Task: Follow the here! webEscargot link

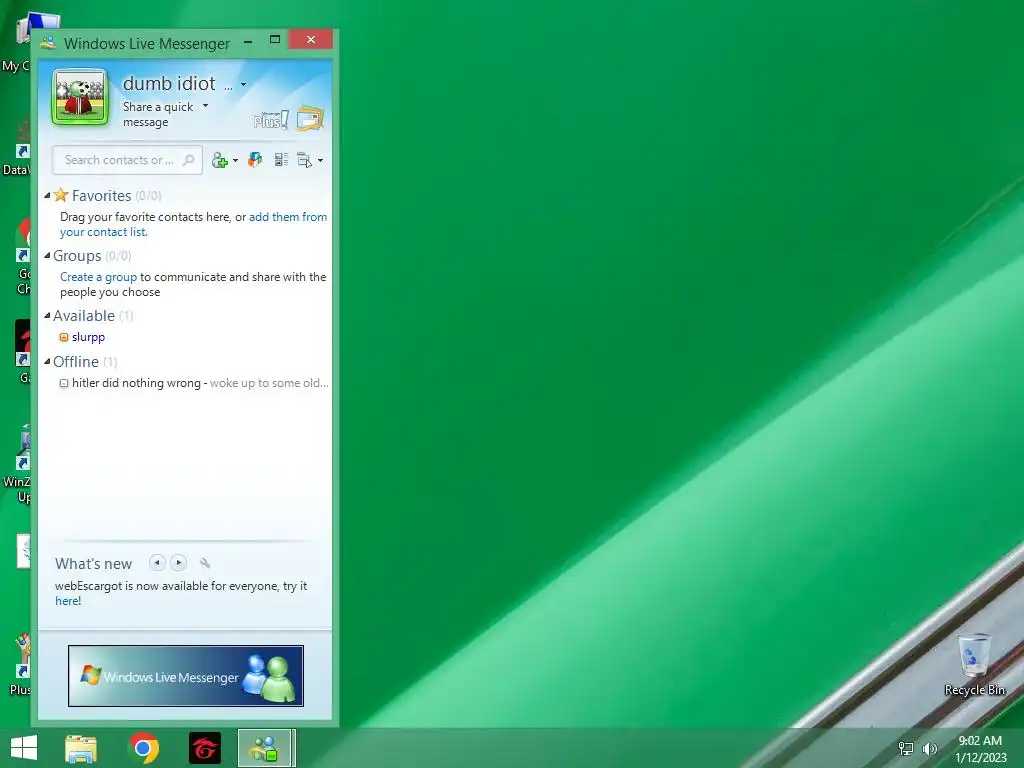Action: tap(68, 601)
